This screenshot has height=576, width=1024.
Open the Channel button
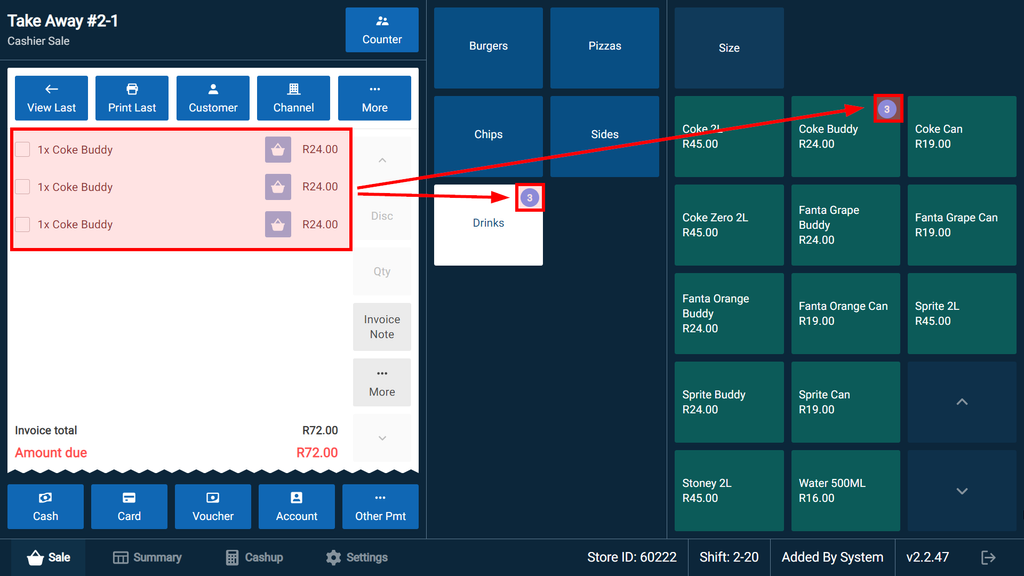coord(293,98)
